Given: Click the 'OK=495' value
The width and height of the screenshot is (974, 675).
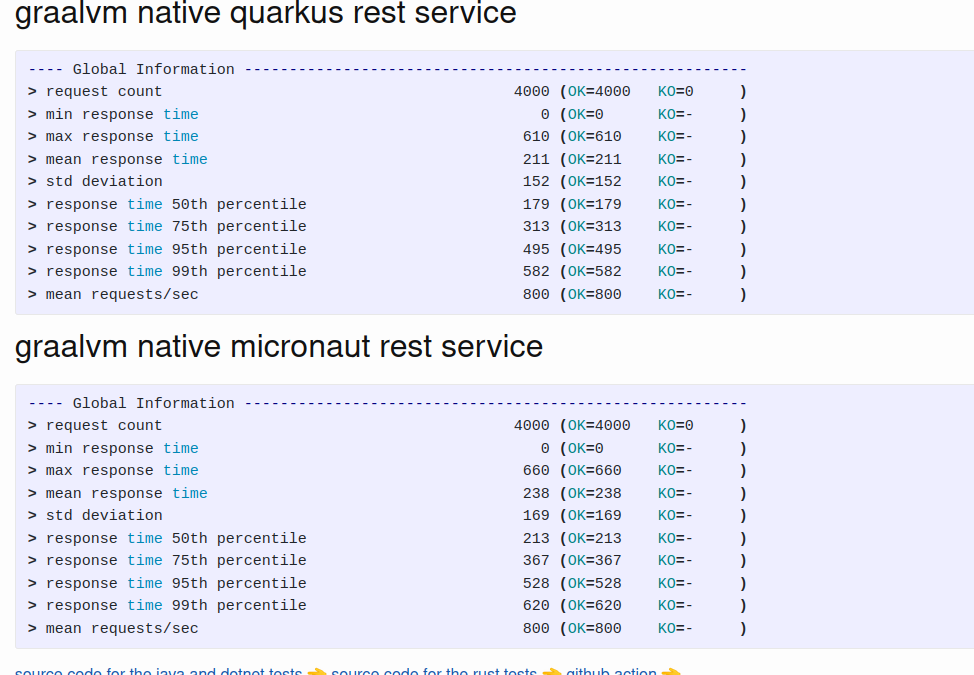Looking at the screenshot, I should pos(594,250).
